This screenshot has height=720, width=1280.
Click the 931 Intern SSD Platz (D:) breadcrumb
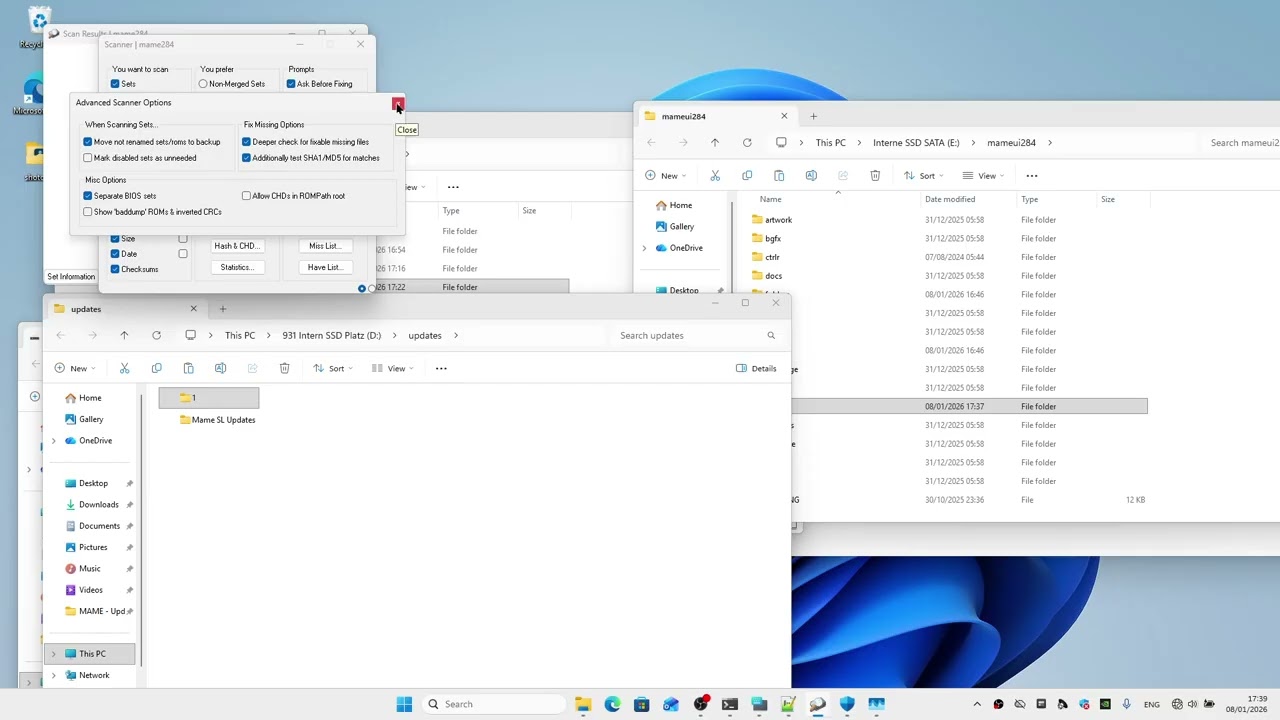(331, 335)
